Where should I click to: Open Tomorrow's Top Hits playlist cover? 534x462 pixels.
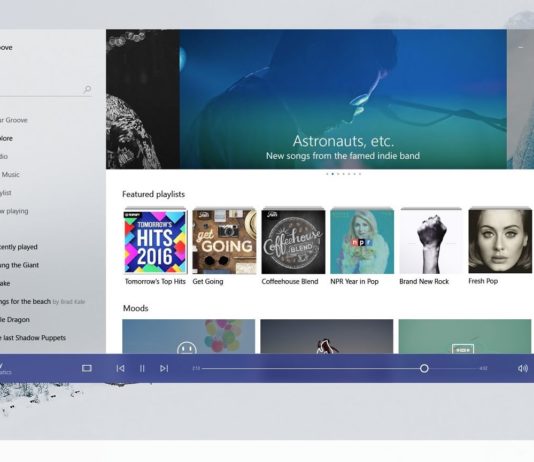point(155,241)
